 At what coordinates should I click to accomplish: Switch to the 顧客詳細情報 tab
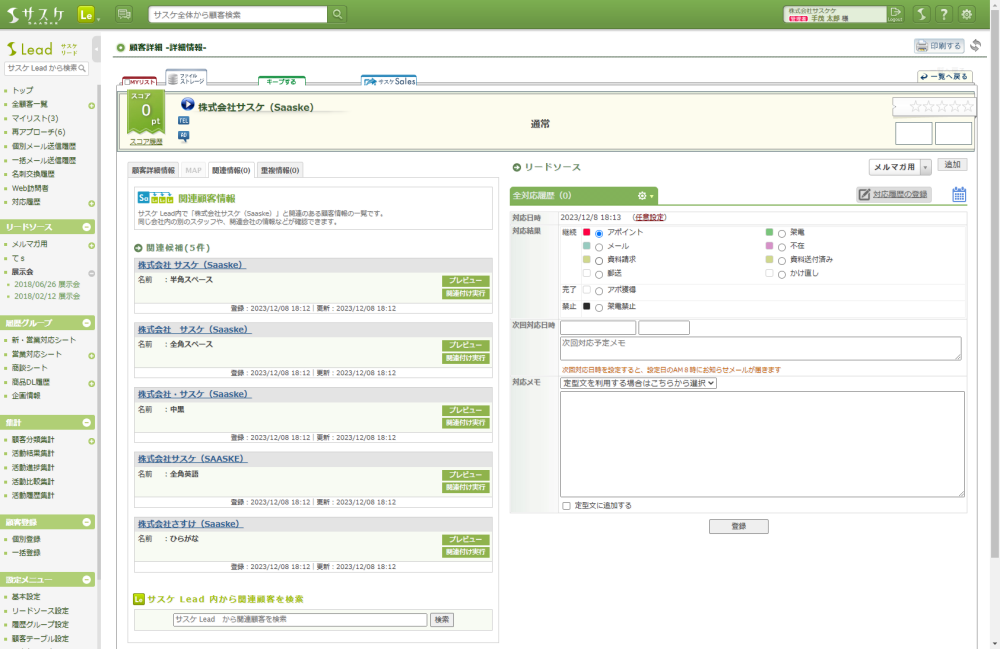tap(154, 170)
